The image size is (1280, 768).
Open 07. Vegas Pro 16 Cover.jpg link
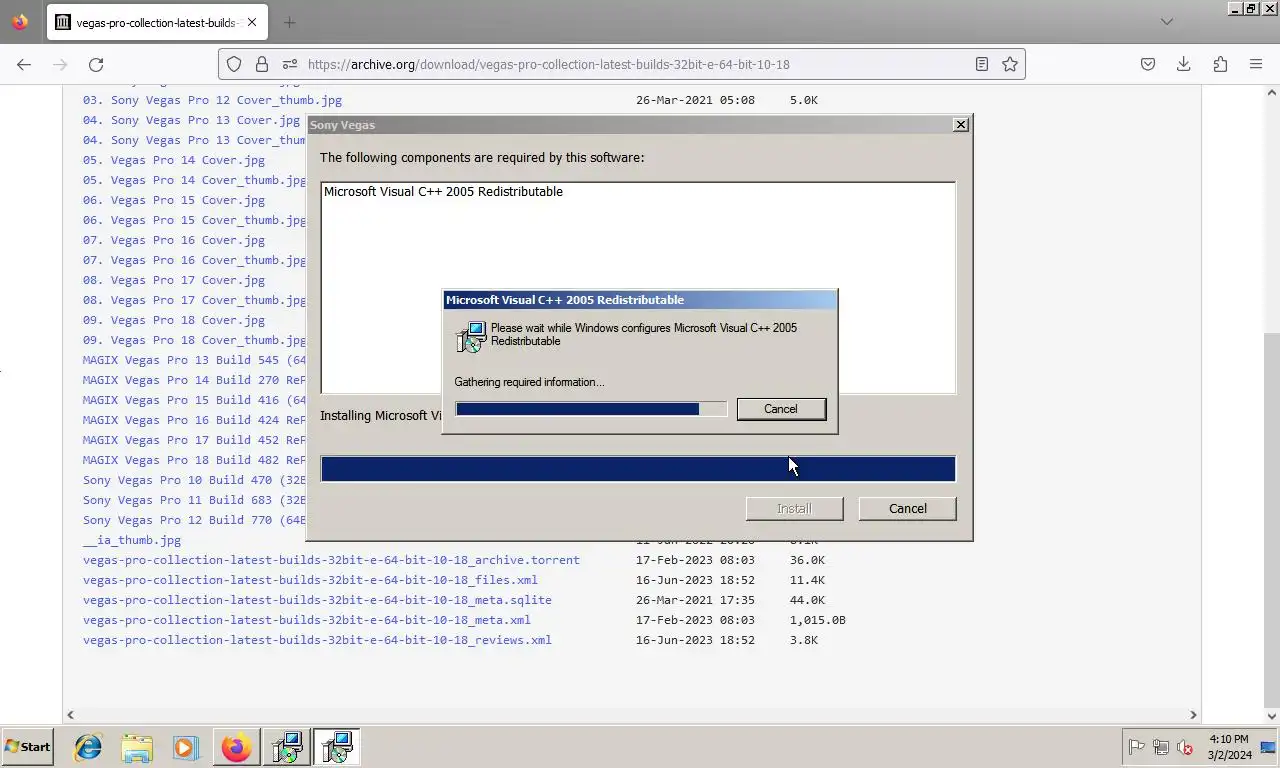(174, 240)
